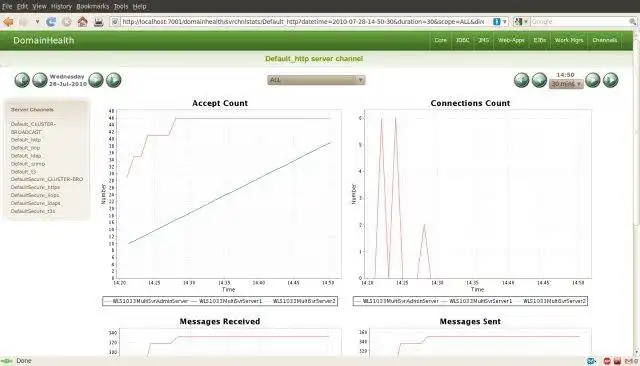The height and width of the screenshot is (366, 640).
Task: Click the second globe button left of date
Action: tap(40, 80)
